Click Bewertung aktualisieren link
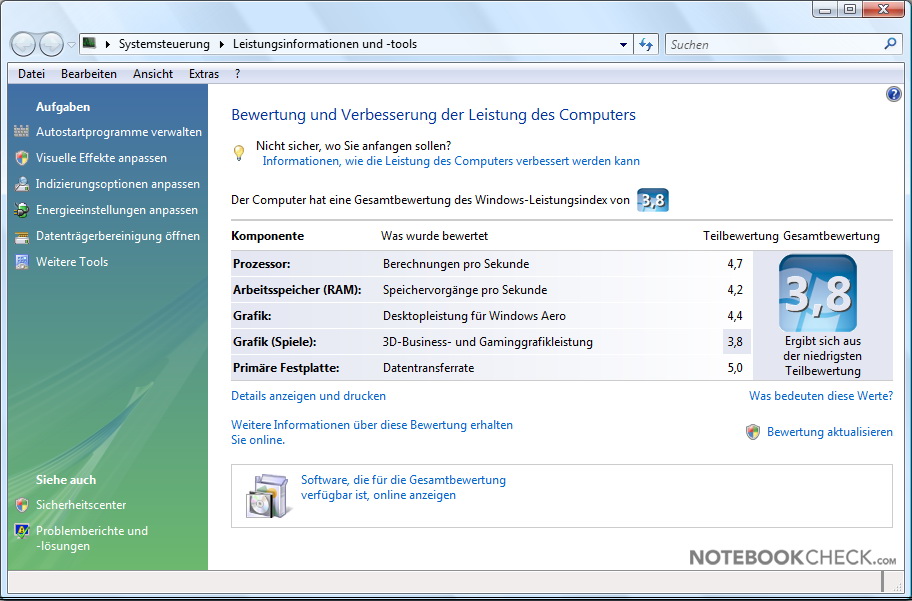The height and width of the screenshot is (601, 912). coord(829,432)
